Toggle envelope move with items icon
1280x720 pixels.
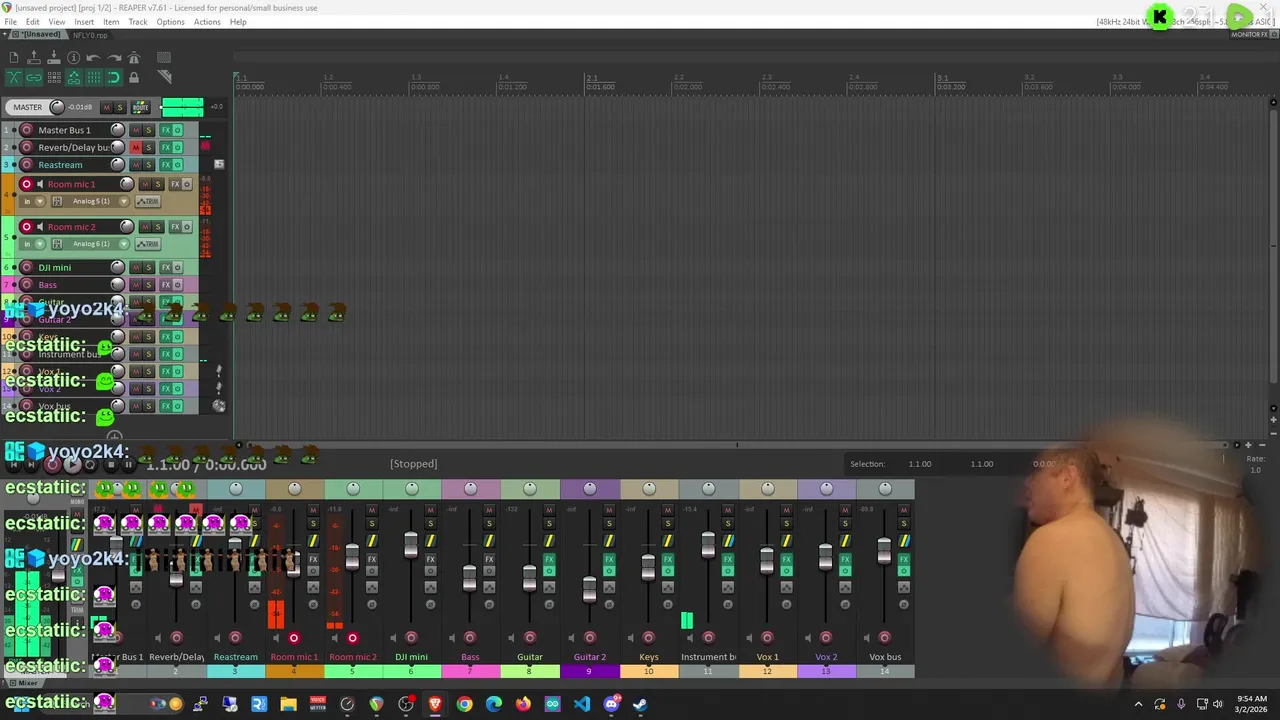pos(73,77)
